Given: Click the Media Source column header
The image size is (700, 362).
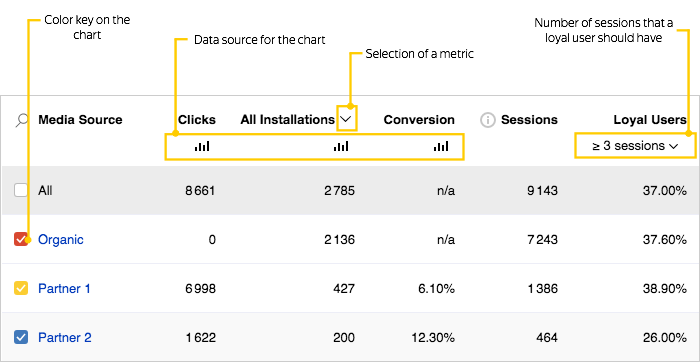Looking at the screenshot, I should 80,120.
